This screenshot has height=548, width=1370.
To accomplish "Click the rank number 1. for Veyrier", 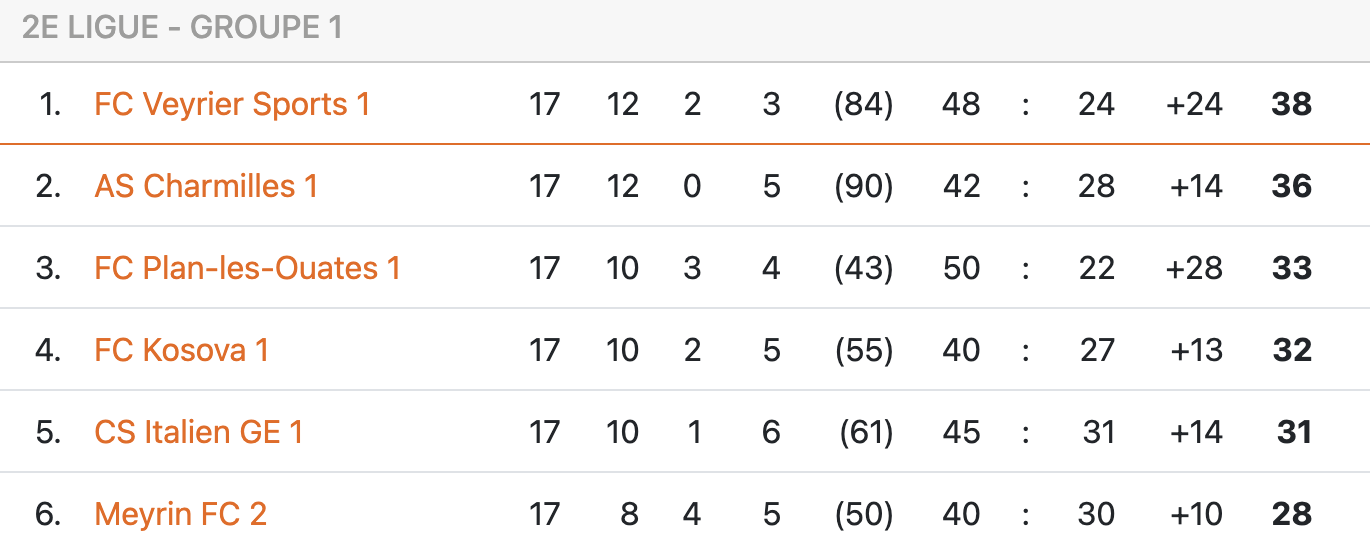I will tap(50, 104).
